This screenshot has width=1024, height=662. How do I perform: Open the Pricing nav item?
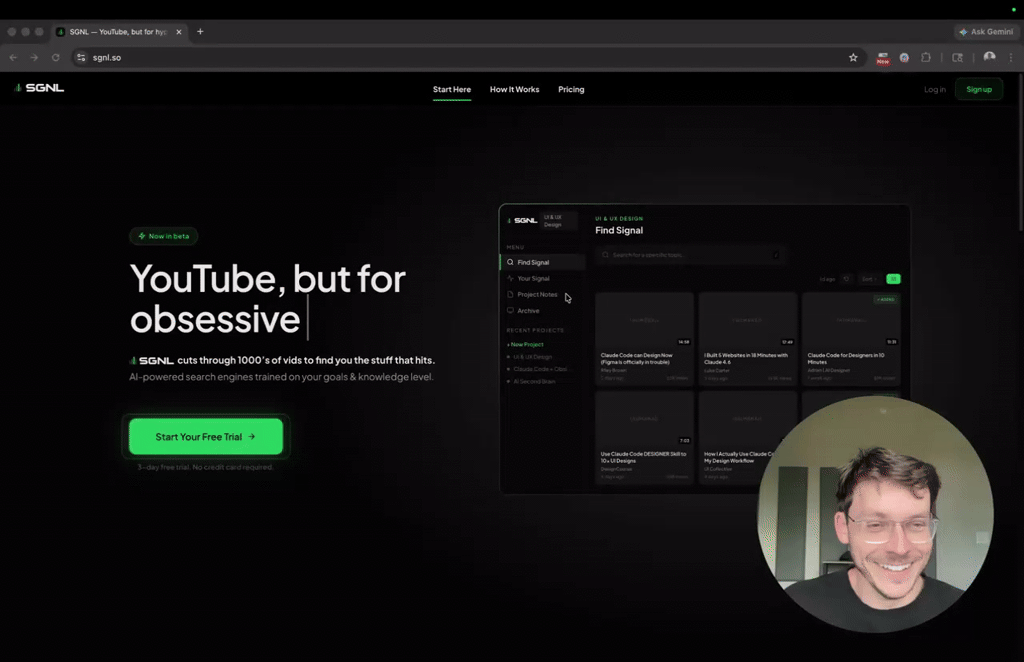571,89
